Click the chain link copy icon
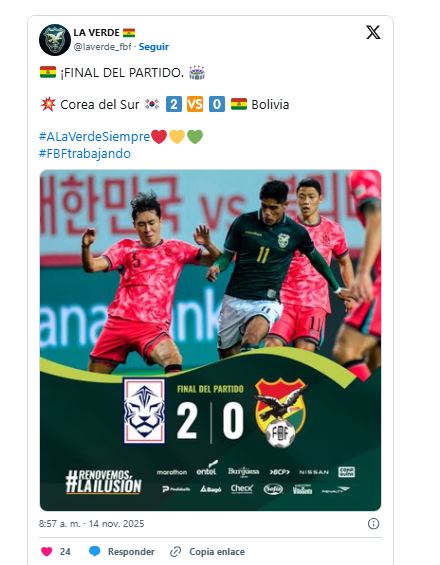The height and width of the screenshot is (565, 440). tap(175, 552)
